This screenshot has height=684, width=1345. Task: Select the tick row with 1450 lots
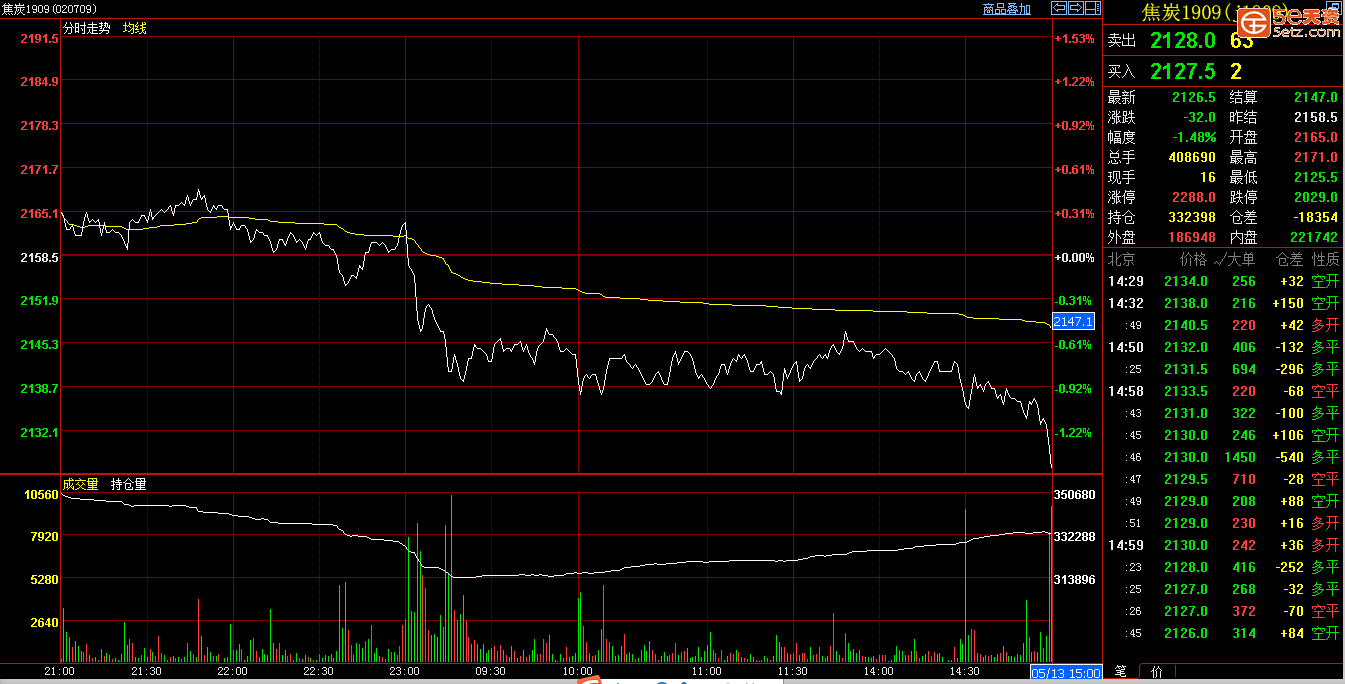pos(1223,457)
